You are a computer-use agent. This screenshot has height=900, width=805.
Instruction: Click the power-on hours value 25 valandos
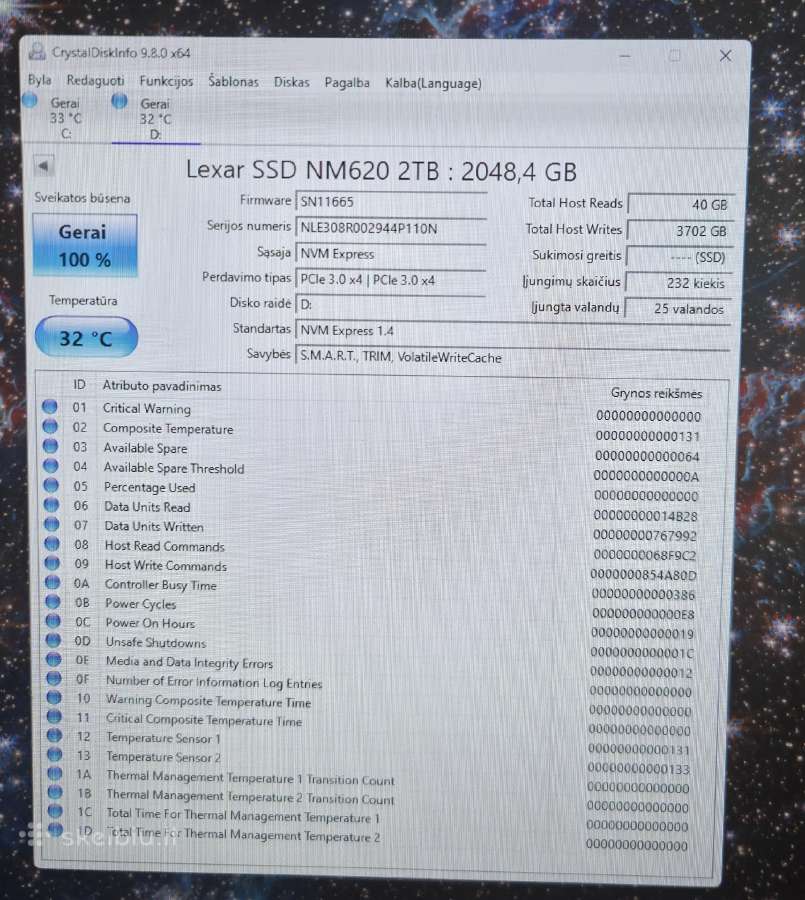678,308
